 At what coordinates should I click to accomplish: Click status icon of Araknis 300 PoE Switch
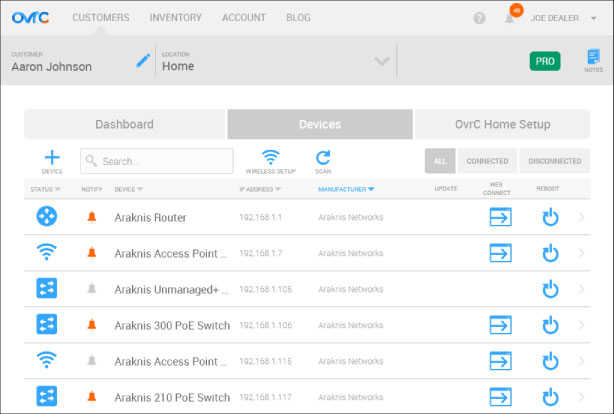(47, 324)
